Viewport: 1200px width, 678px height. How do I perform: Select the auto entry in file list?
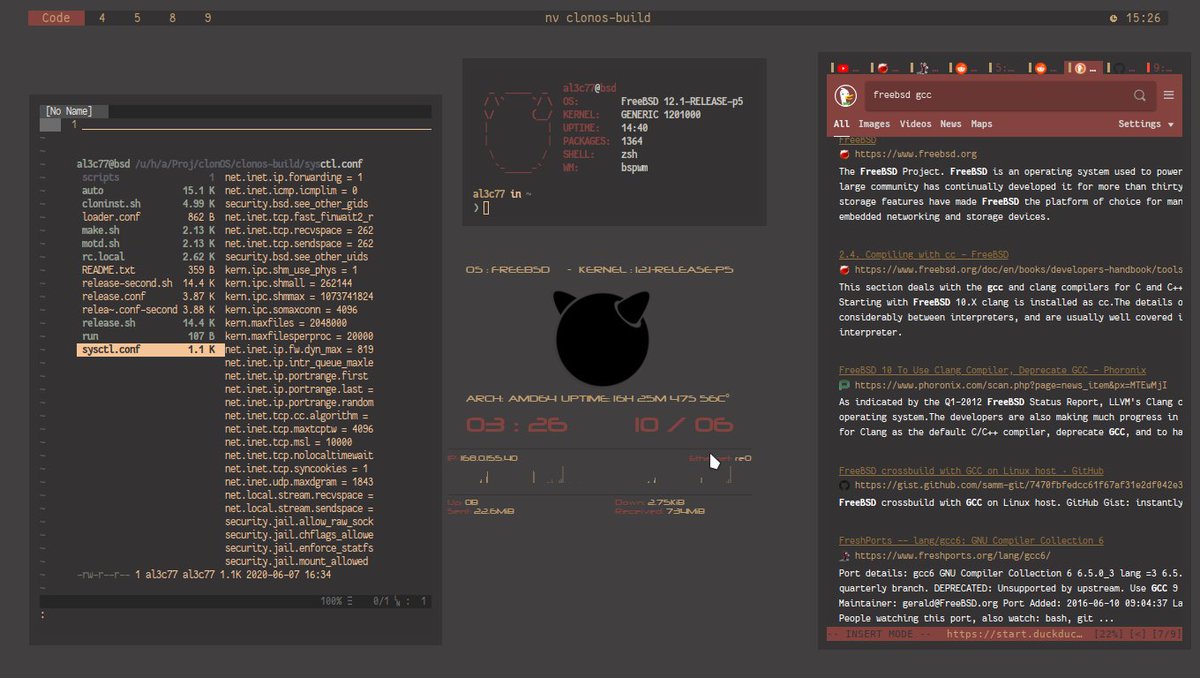pyautogui.click(x=146, y=190)
